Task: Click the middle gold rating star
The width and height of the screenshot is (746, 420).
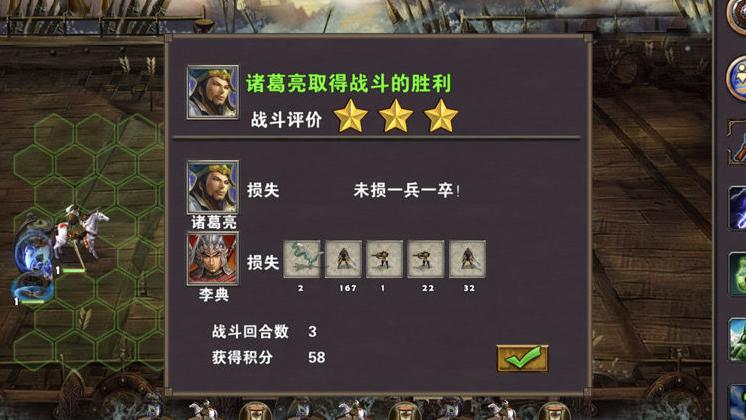Action: [396, 116]
